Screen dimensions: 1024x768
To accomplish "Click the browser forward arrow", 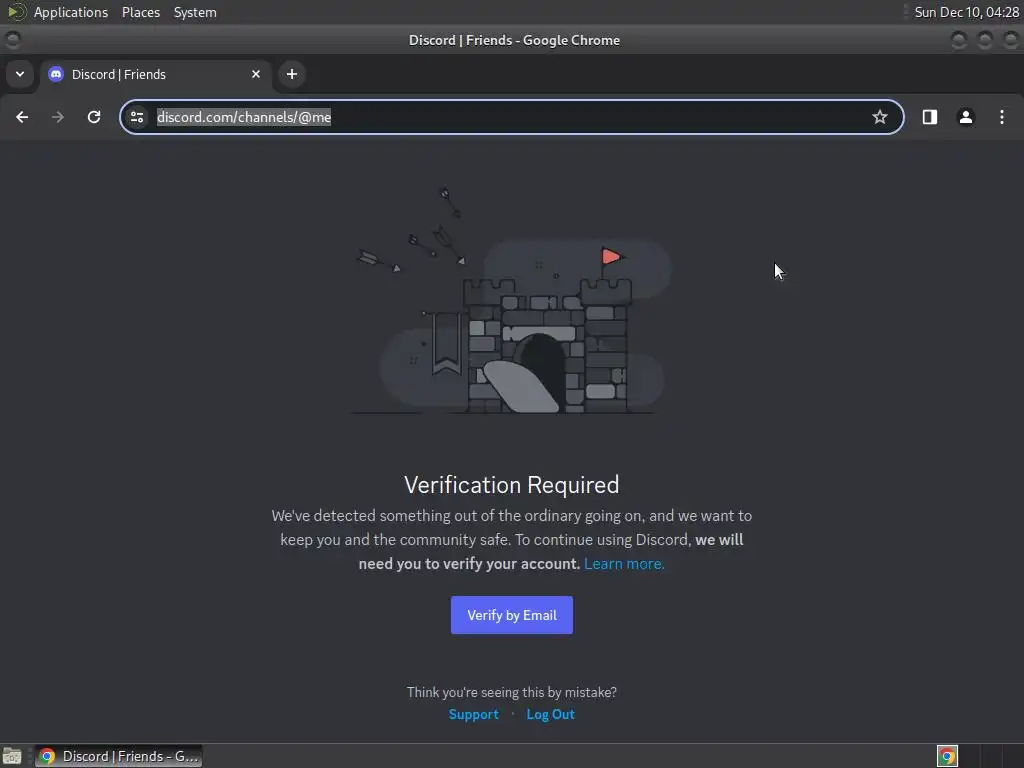I will (58, 117).
